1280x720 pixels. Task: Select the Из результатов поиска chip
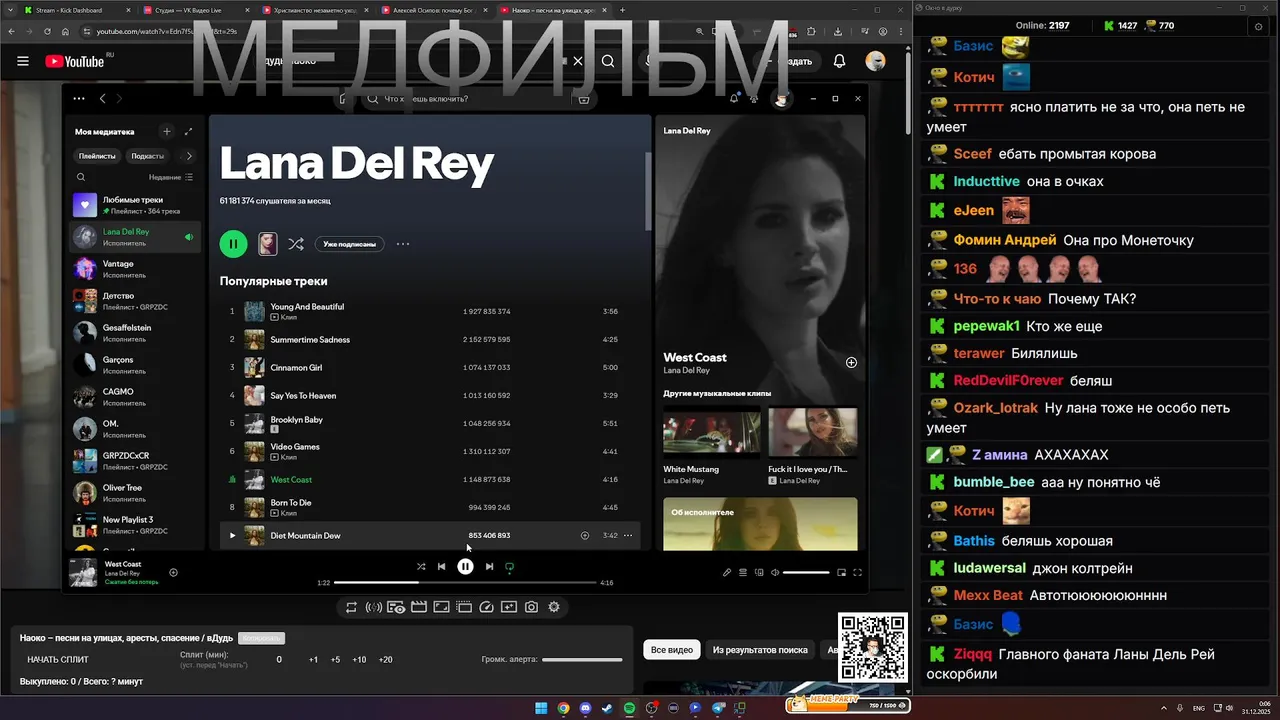click(x=760, y=650)
